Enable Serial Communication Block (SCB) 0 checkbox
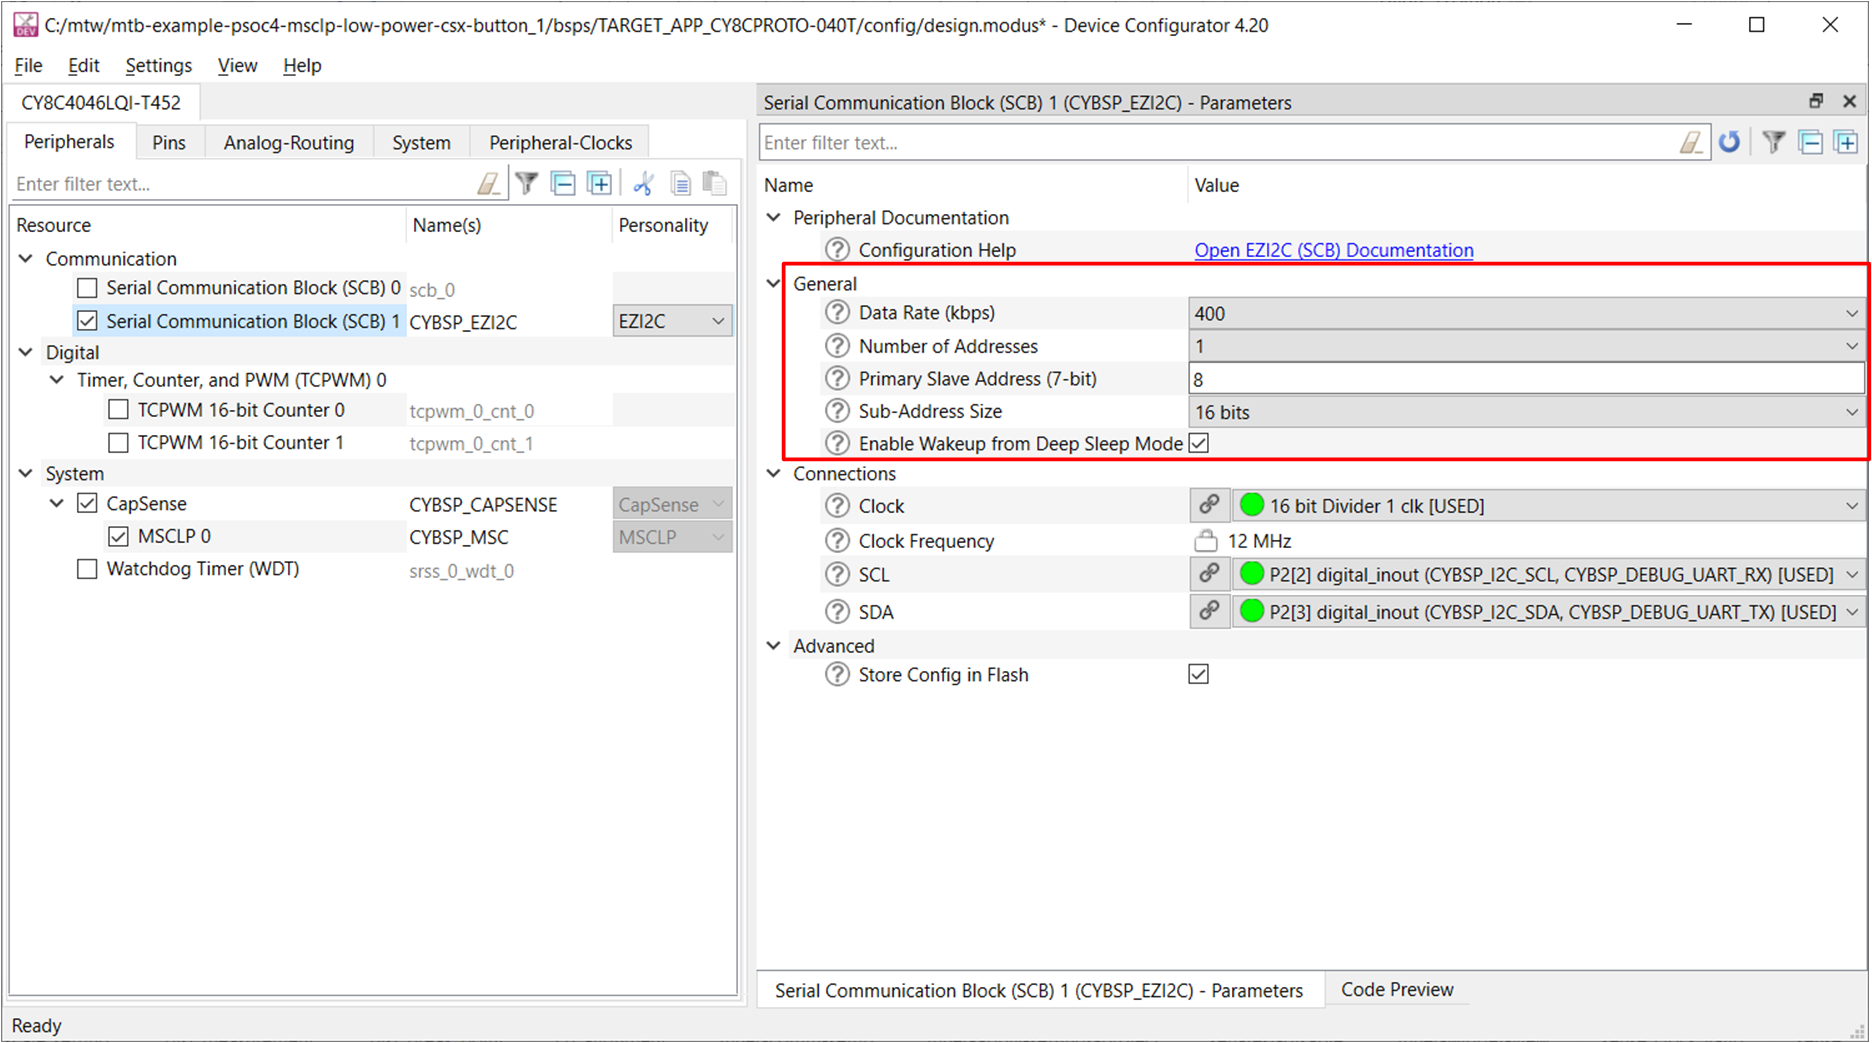1872x1043 pixels. point(87,288)
